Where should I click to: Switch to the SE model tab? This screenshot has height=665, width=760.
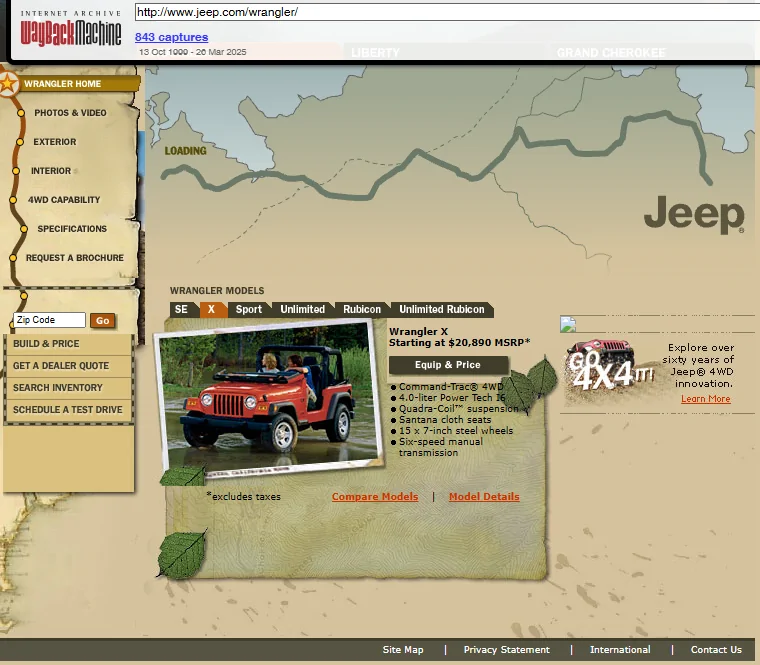(182, 310)
